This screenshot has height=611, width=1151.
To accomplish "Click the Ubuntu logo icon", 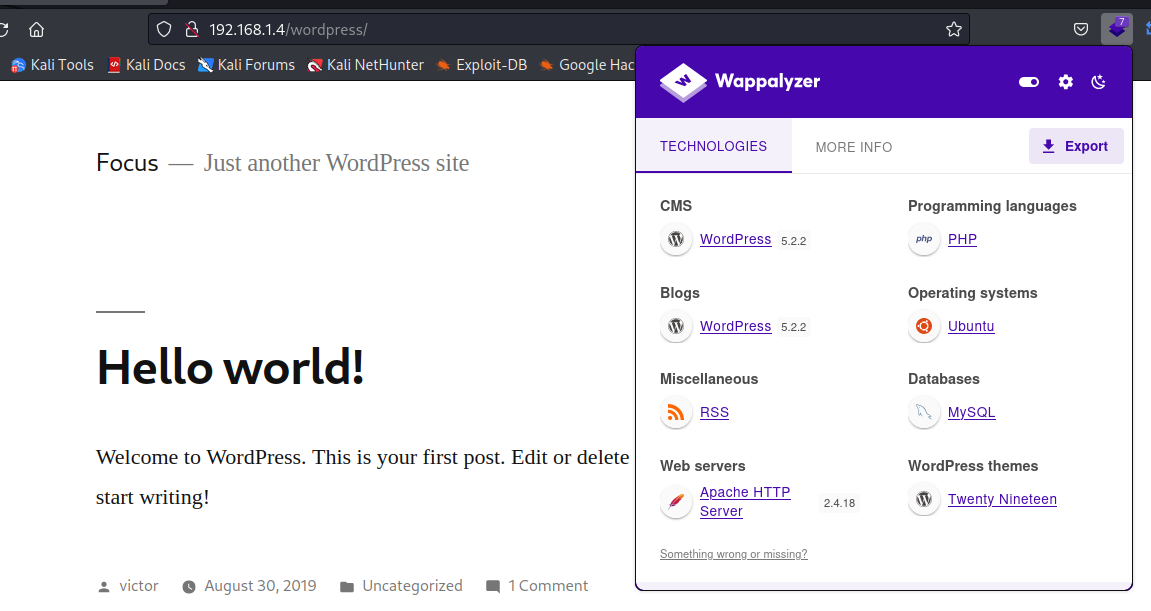I will tap(924, 326).
